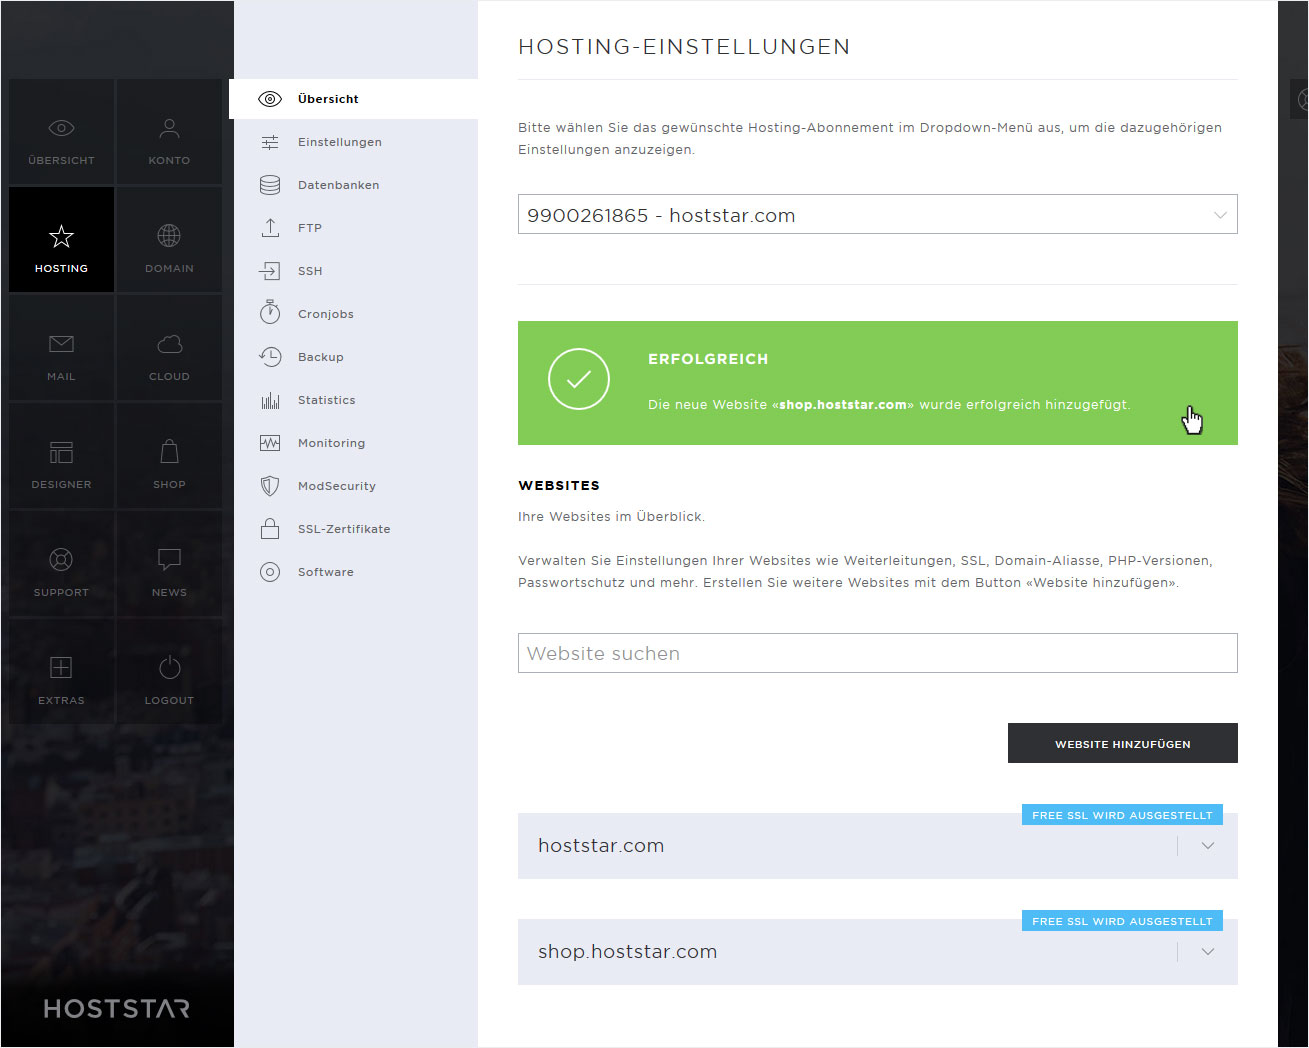Click the Logout power tile
Image resolution: width=1309 pixels, height=1048 pixels.
(169, 672)
